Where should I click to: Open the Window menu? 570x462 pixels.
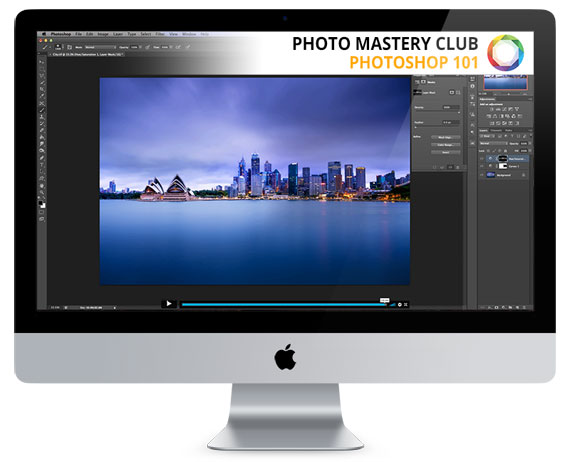(189, 34)
